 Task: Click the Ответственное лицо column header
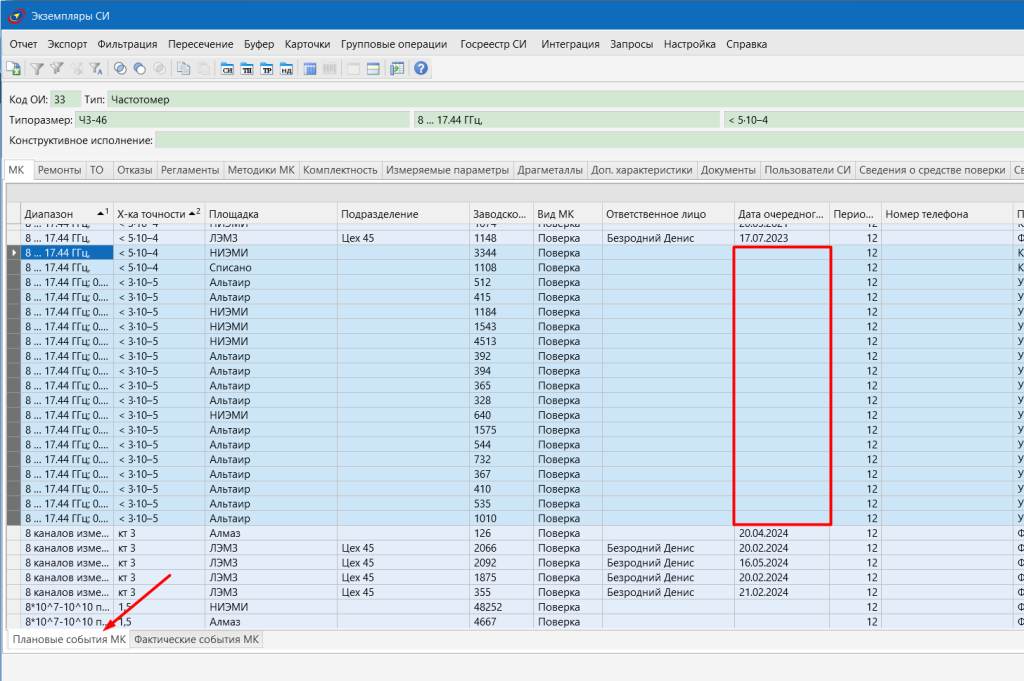pos(668,214)
